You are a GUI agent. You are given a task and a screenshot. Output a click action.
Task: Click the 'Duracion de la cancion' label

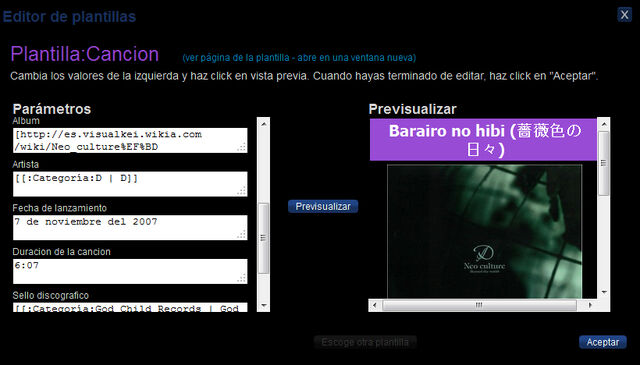61,252
